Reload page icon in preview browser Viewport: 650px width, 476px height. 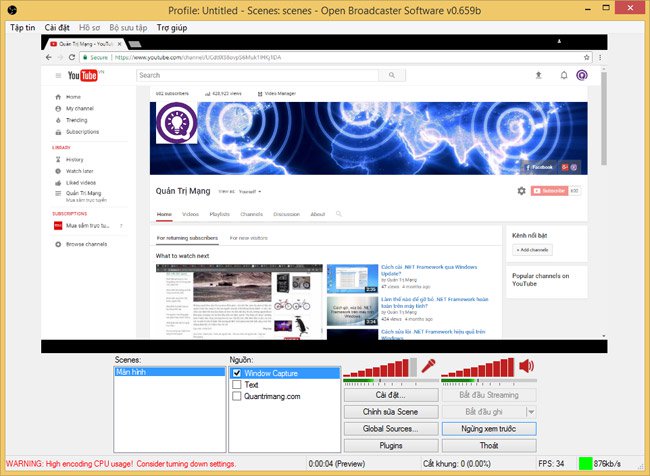(72, 57)
